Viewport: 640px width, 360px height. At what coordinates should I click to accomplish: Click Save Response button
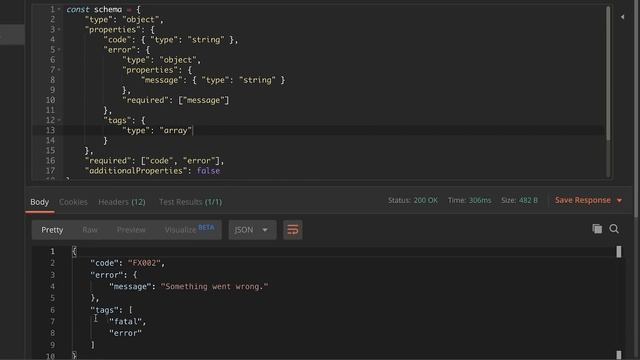pyautogui.click(x=582, y=200)
